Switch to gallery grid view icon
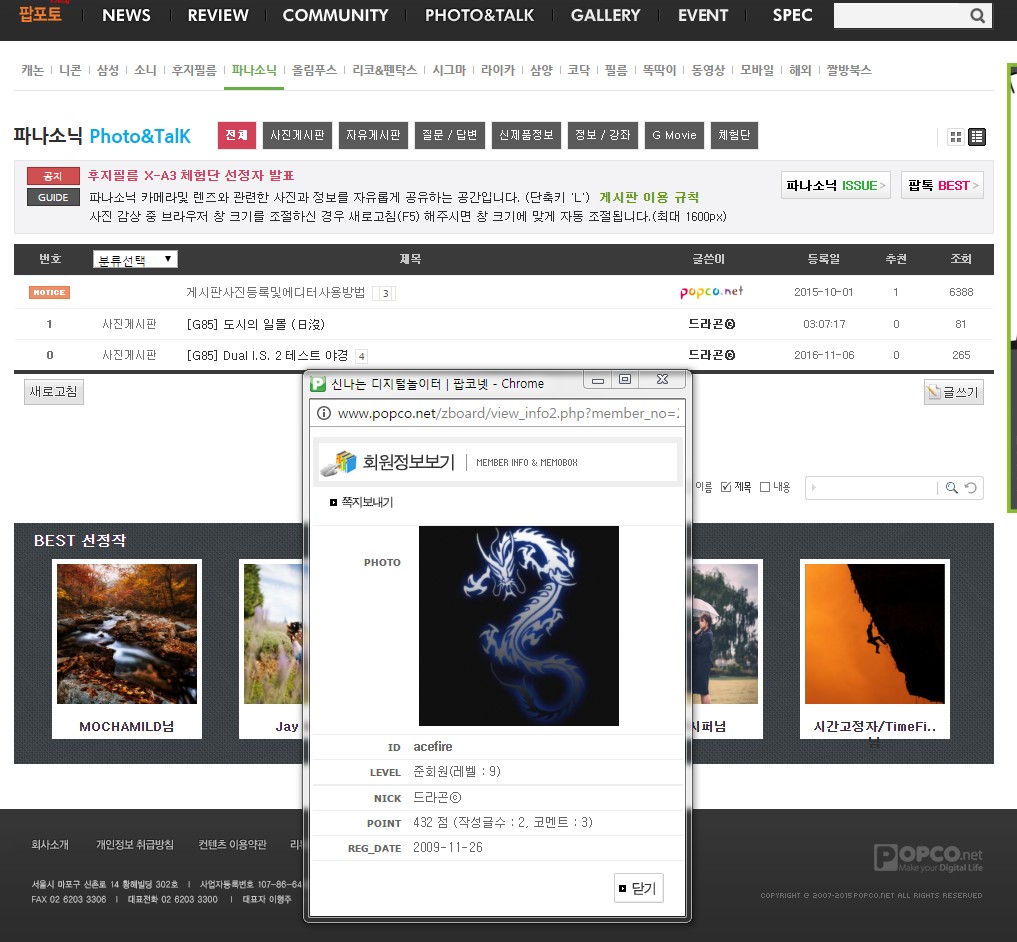The image size is (1017, 942). (x=955, y=137)
